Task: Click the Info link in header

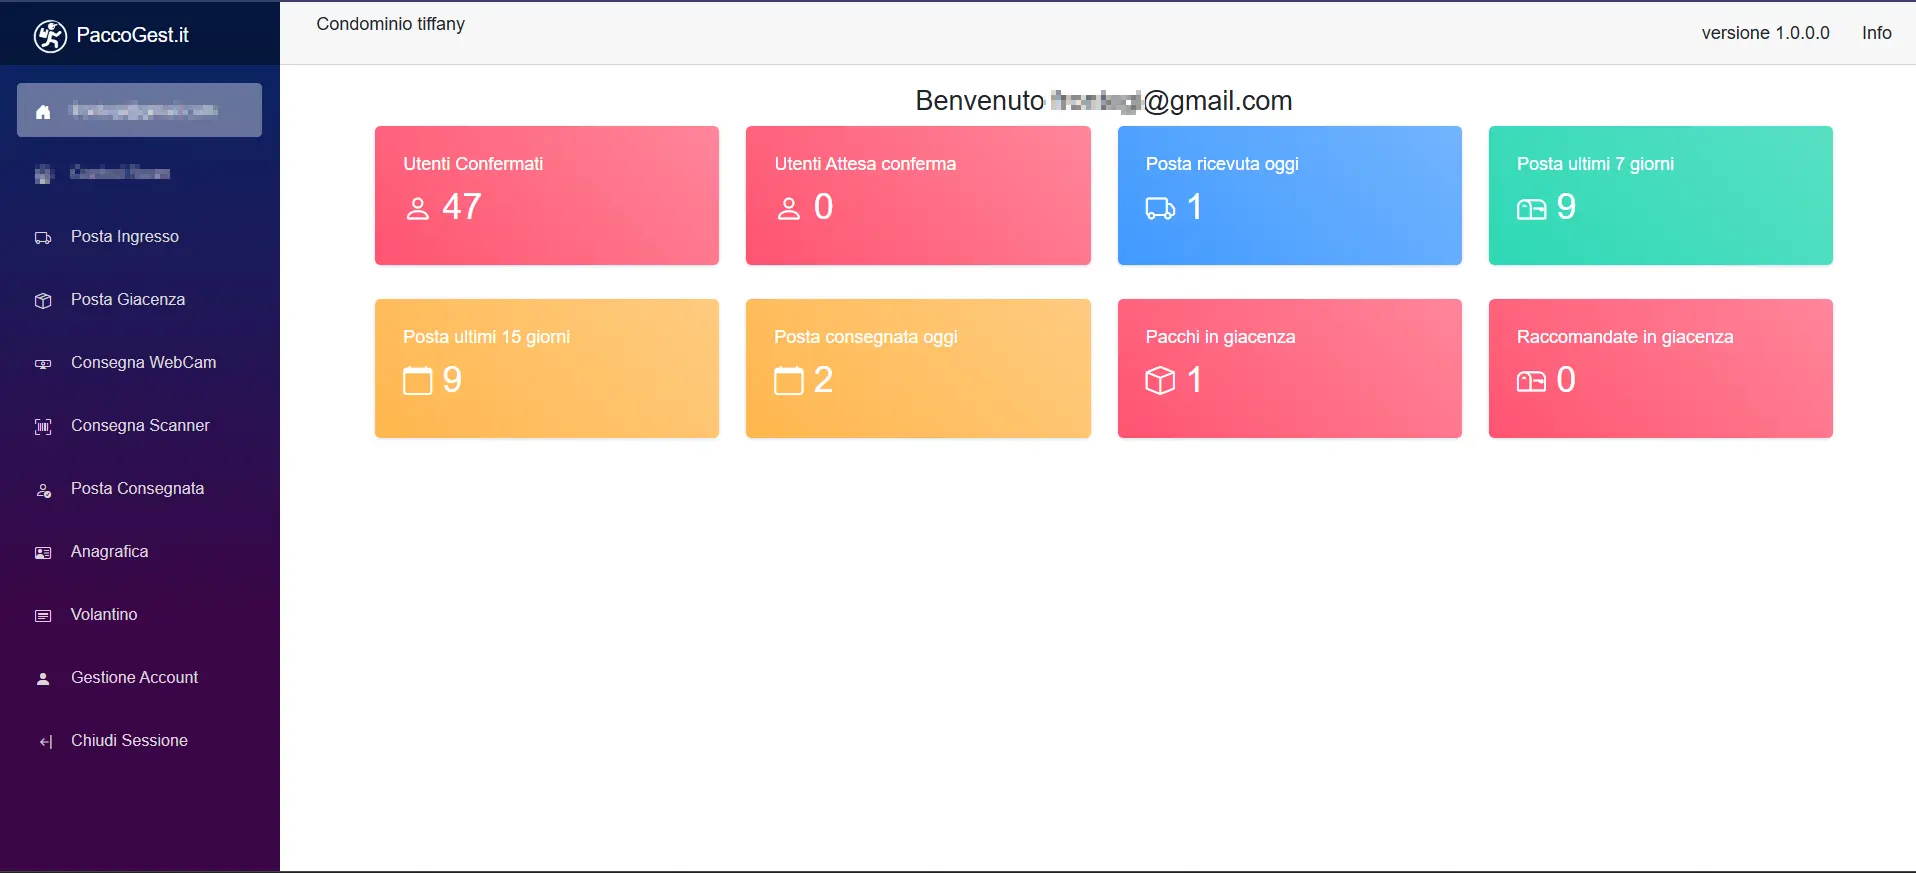Action: [1876, 33]
